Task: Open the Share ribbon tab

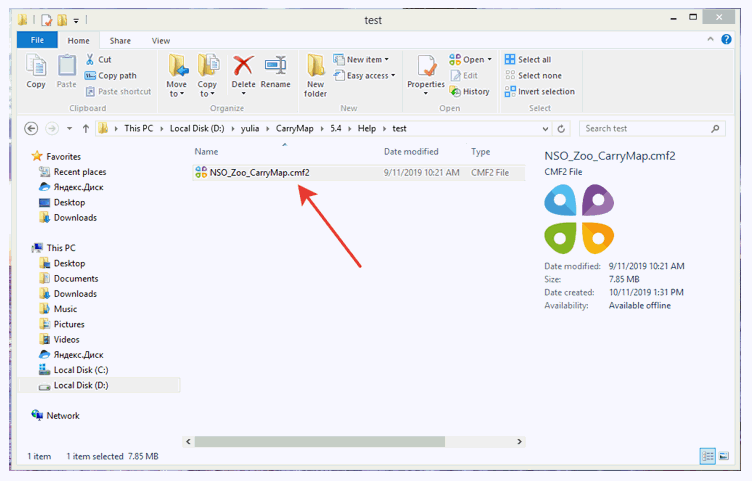Action: (x=120, y=40)
